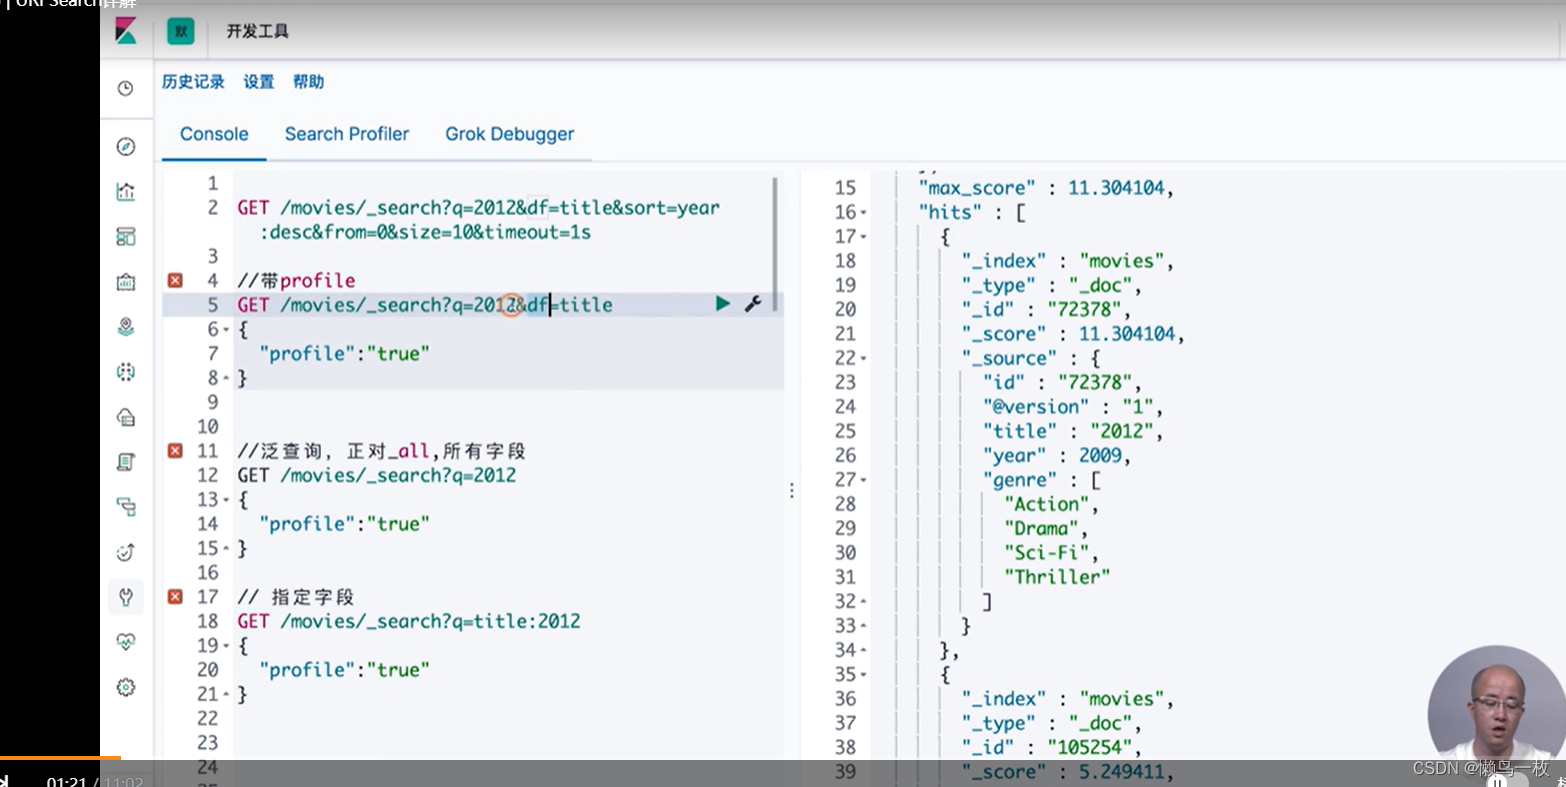Screen dimensions: 1566x787
Task: Switch to the Search Profiler tab
Action: pos(347,134)
